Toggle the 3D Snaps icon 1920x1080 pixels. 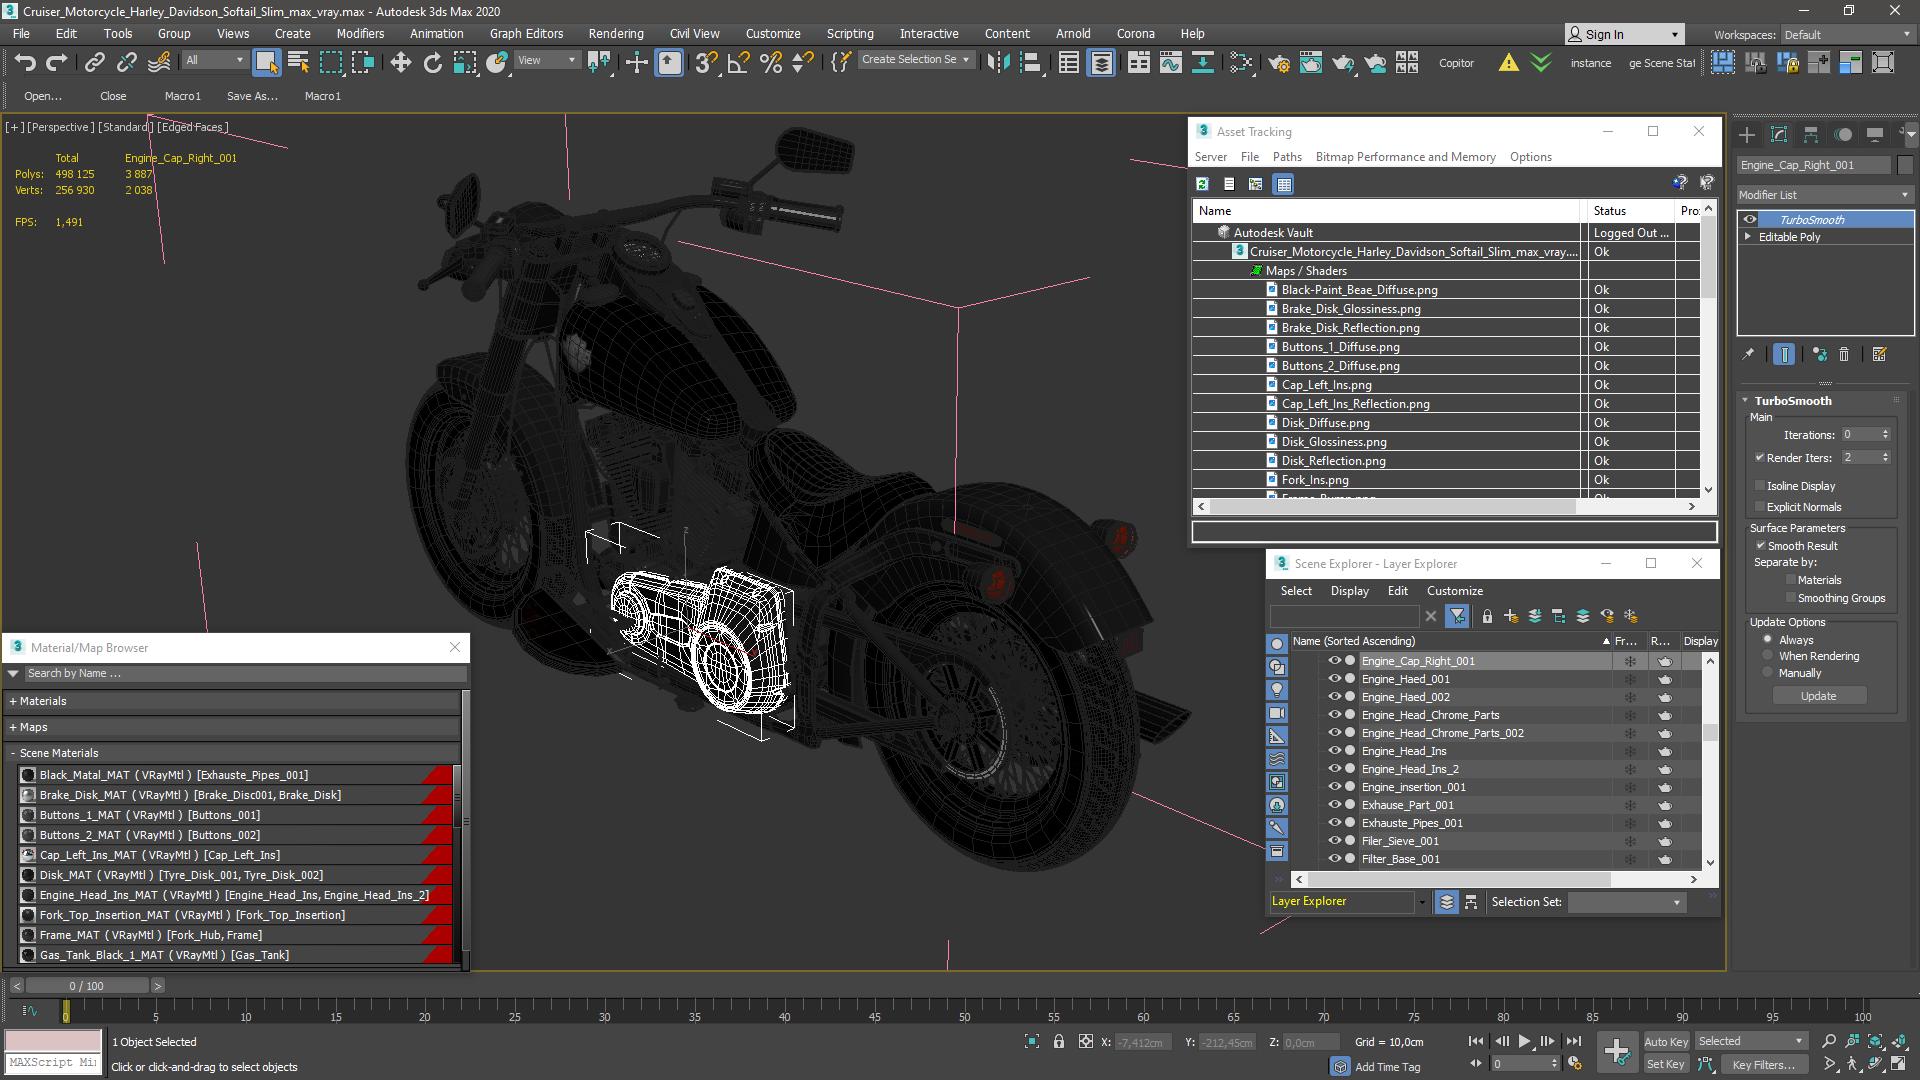pyautogui.click(x=706, y=63)
